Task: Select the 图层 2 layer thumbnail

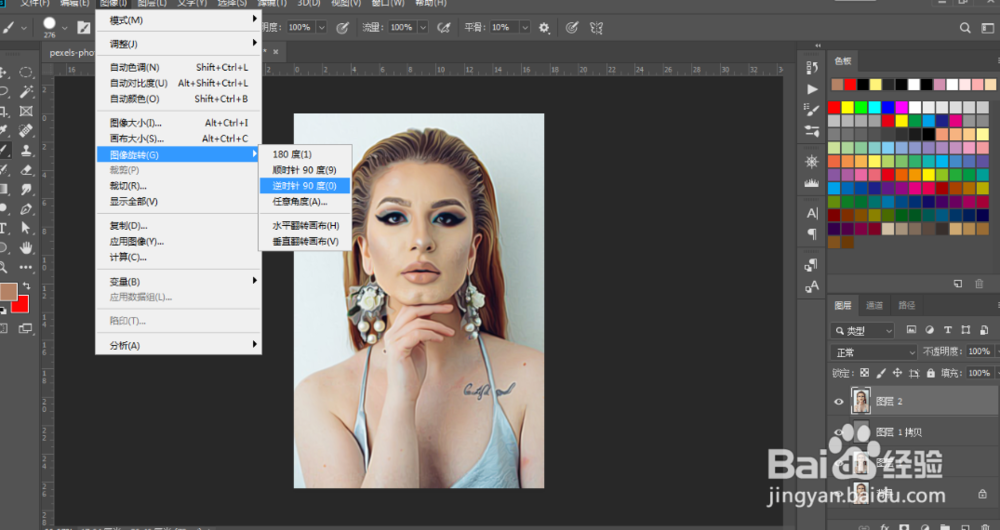Action: [861, 401]
